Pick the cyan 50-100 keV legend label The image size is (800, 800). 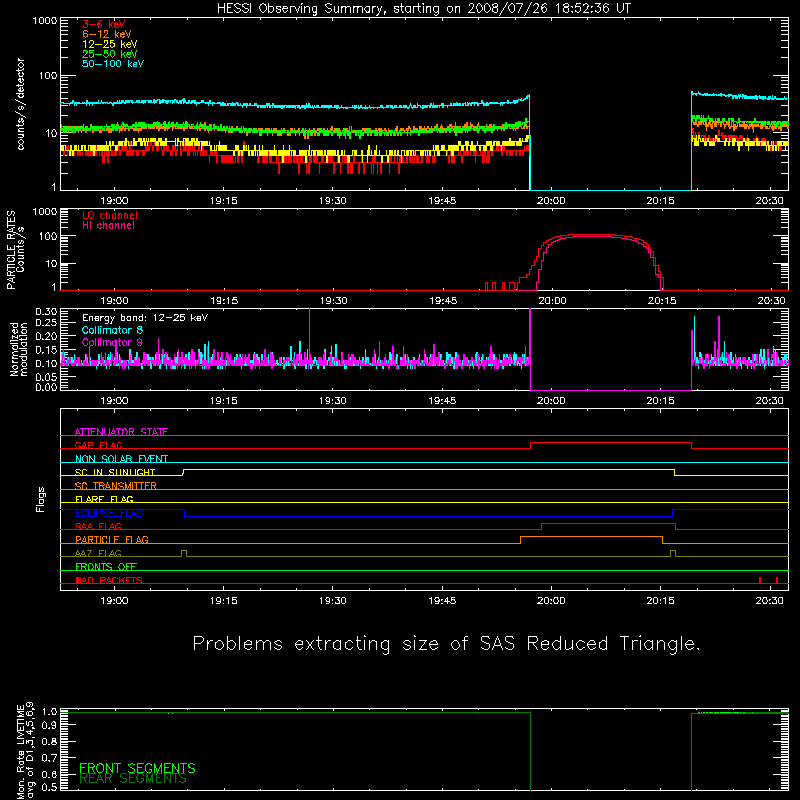point(113,64)
